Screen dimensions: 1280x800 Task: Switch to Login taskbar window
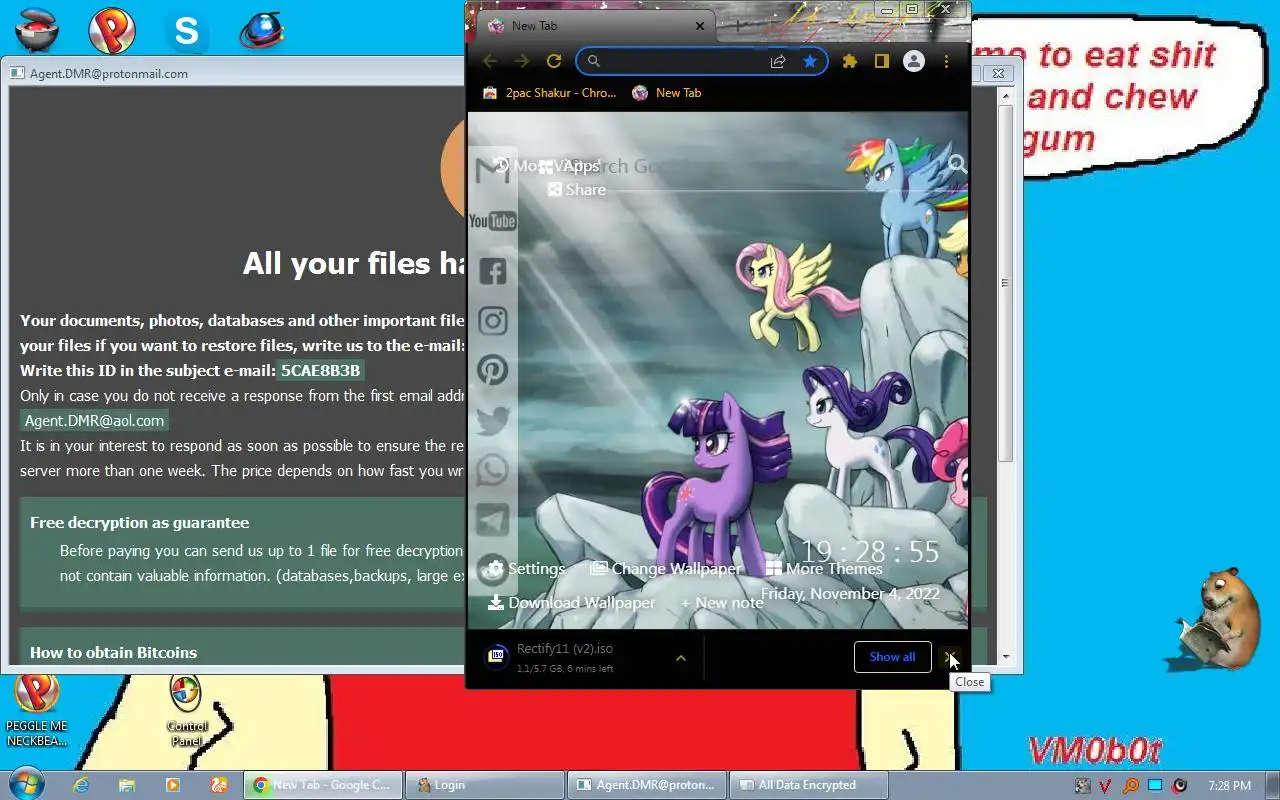485,785
